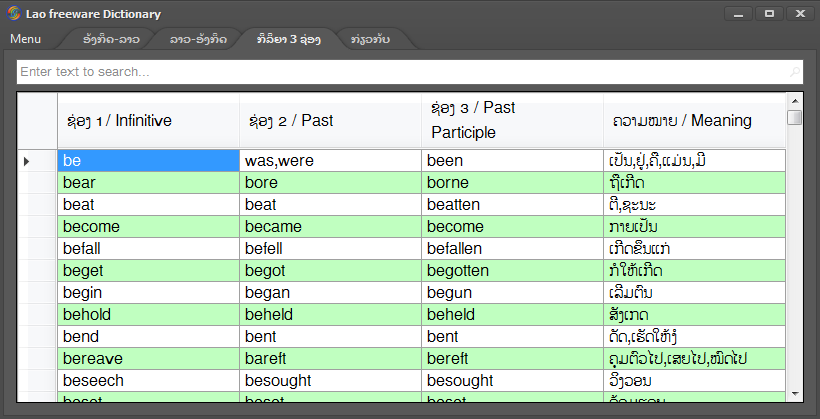Close the Lao freeware Dictionary window

799,13
